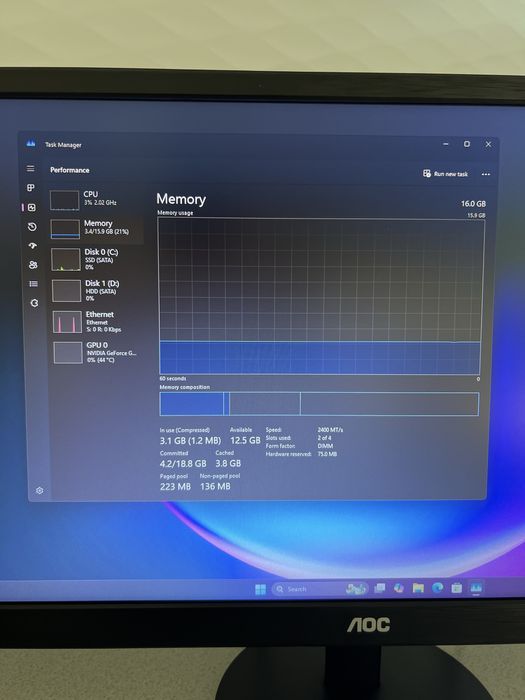The width and height of the screenshot is (525, 700).
Task: Open the Users page icon
Action: pos(33,265)
